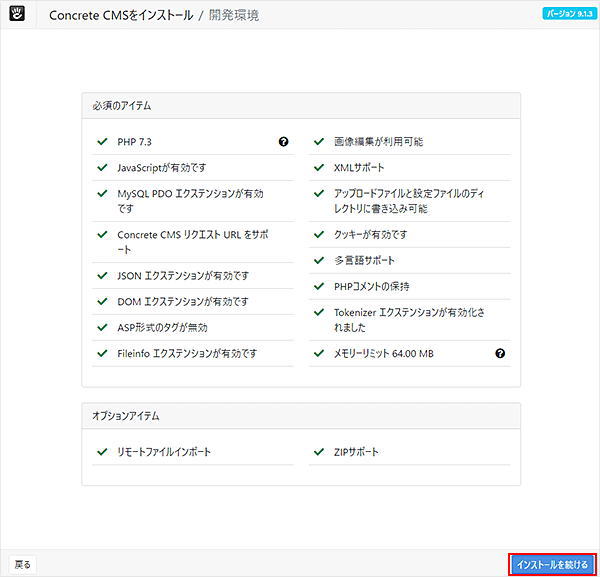Image resolution: width=600 pixels, height=577 pixels.
Task: Select the 画像編集が利用可能 text
Action: click(378, 142)
